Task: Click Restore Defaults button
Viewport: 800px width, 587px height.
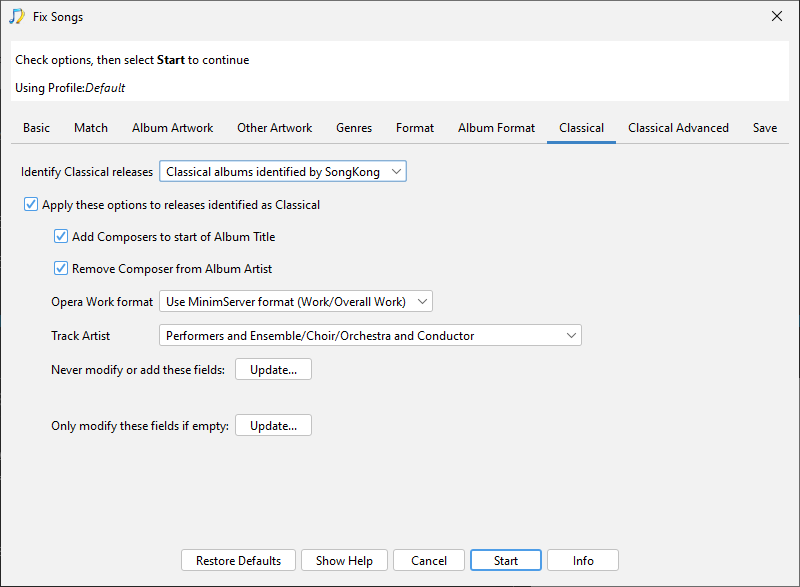Action: tap(238, 561)
